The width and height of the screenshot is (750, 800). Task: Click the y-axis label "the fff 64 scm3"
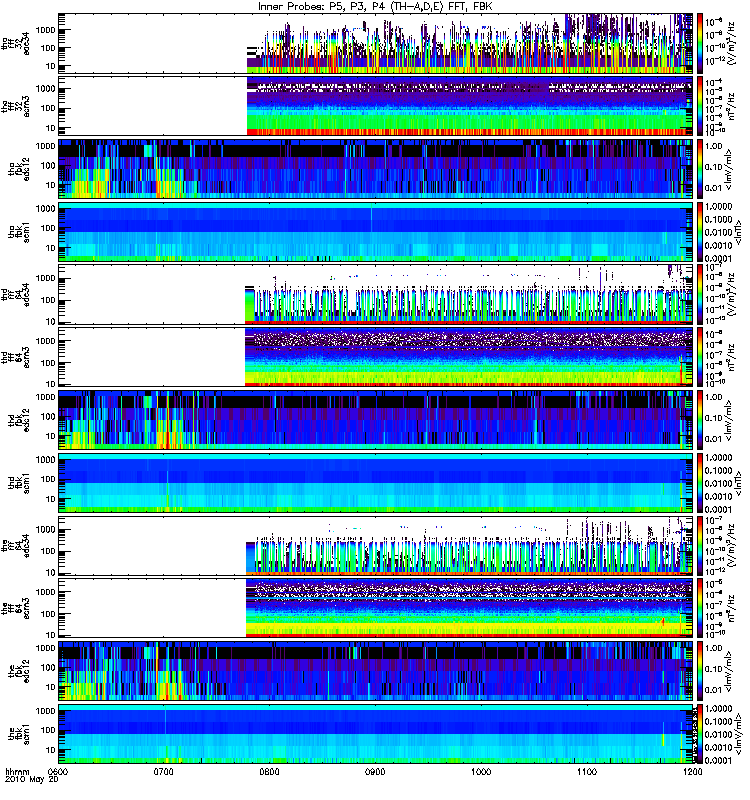point(15,608)
